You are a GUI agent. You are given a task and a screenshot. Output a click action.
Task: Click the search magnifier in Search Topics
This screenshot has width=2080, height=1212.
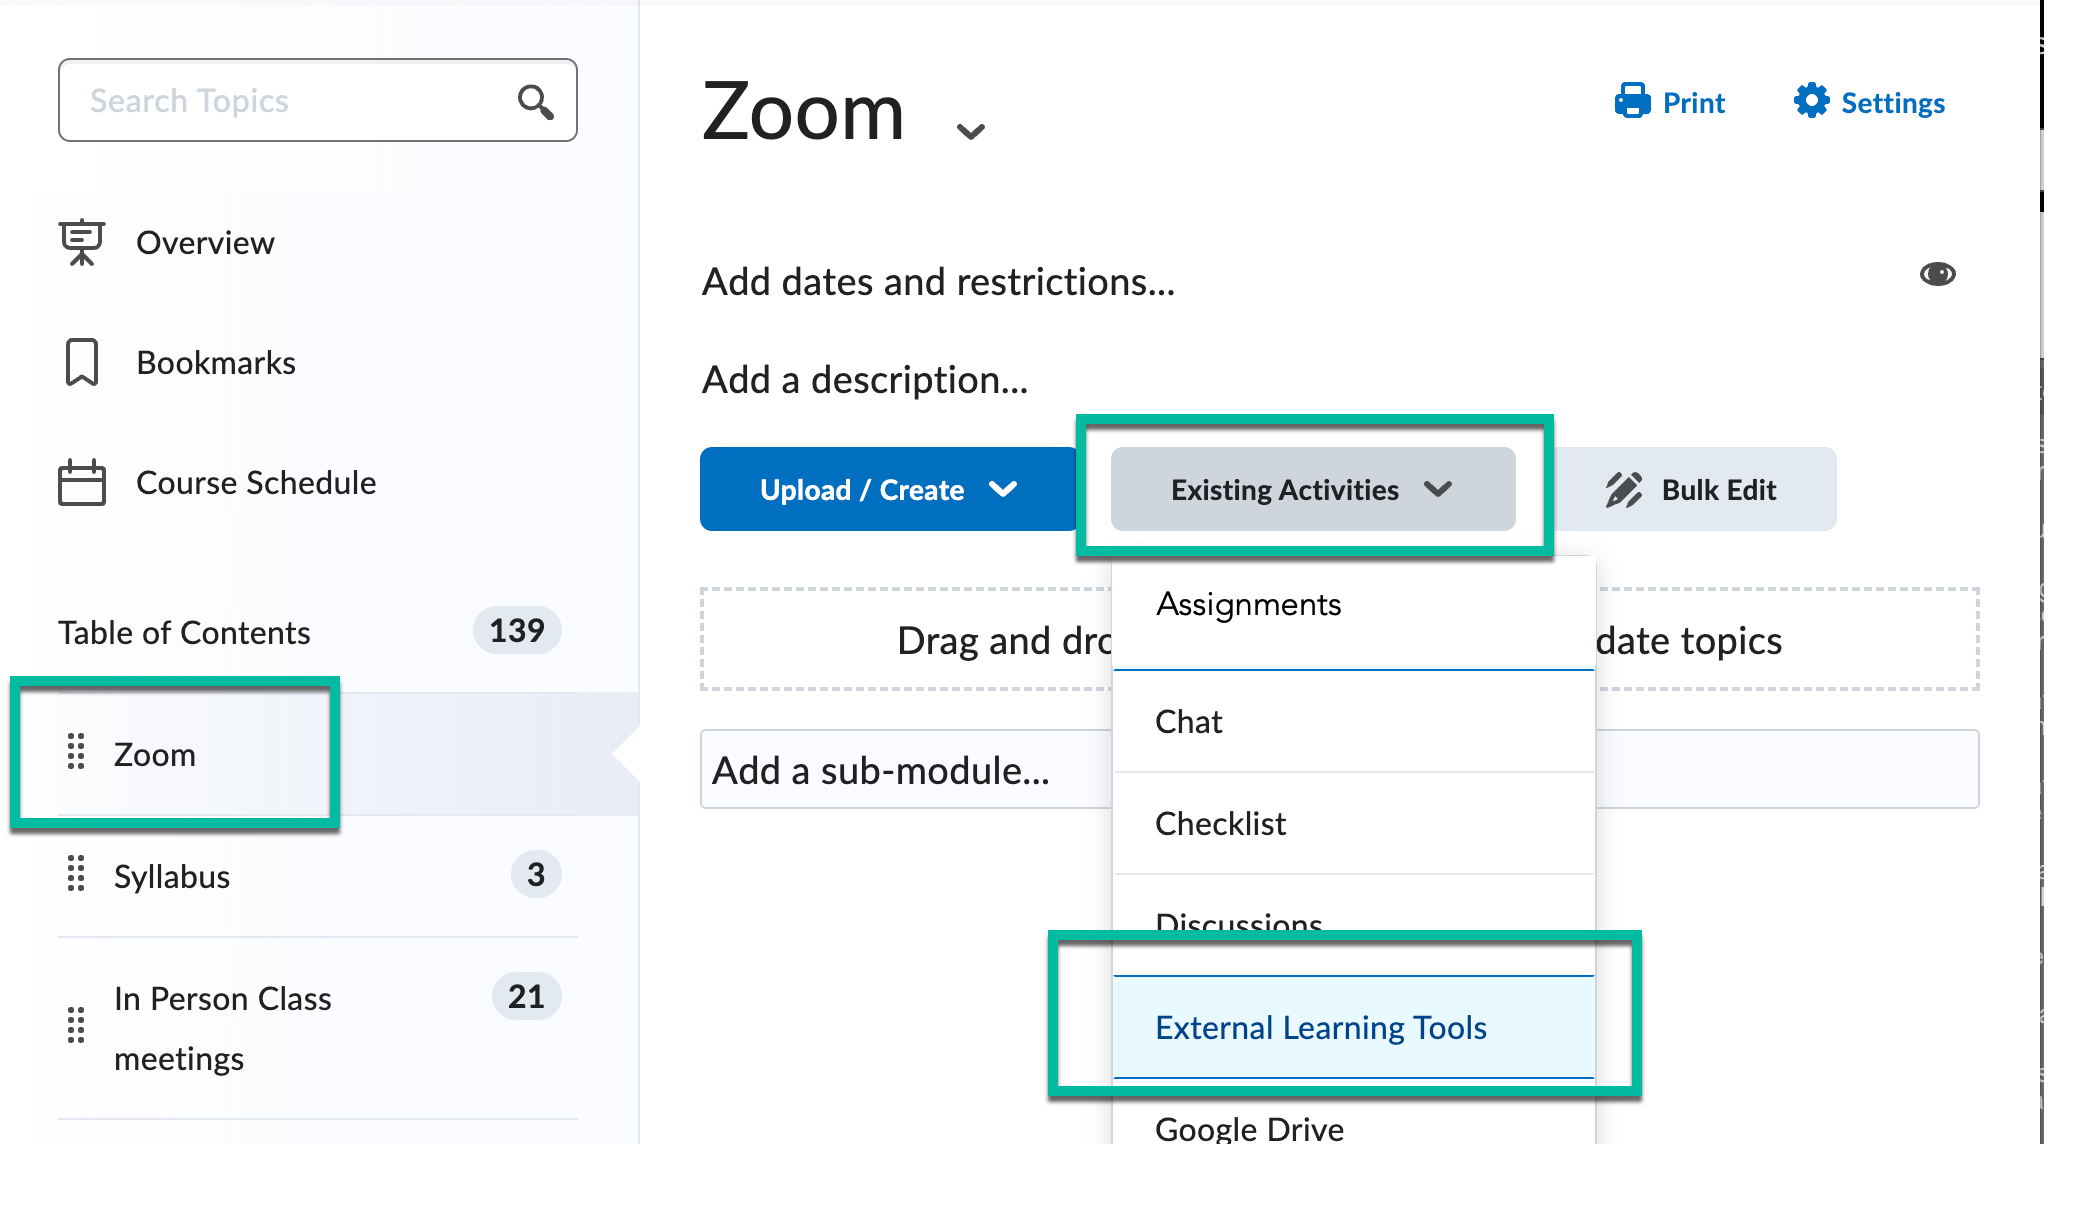[x=535, y=100]
